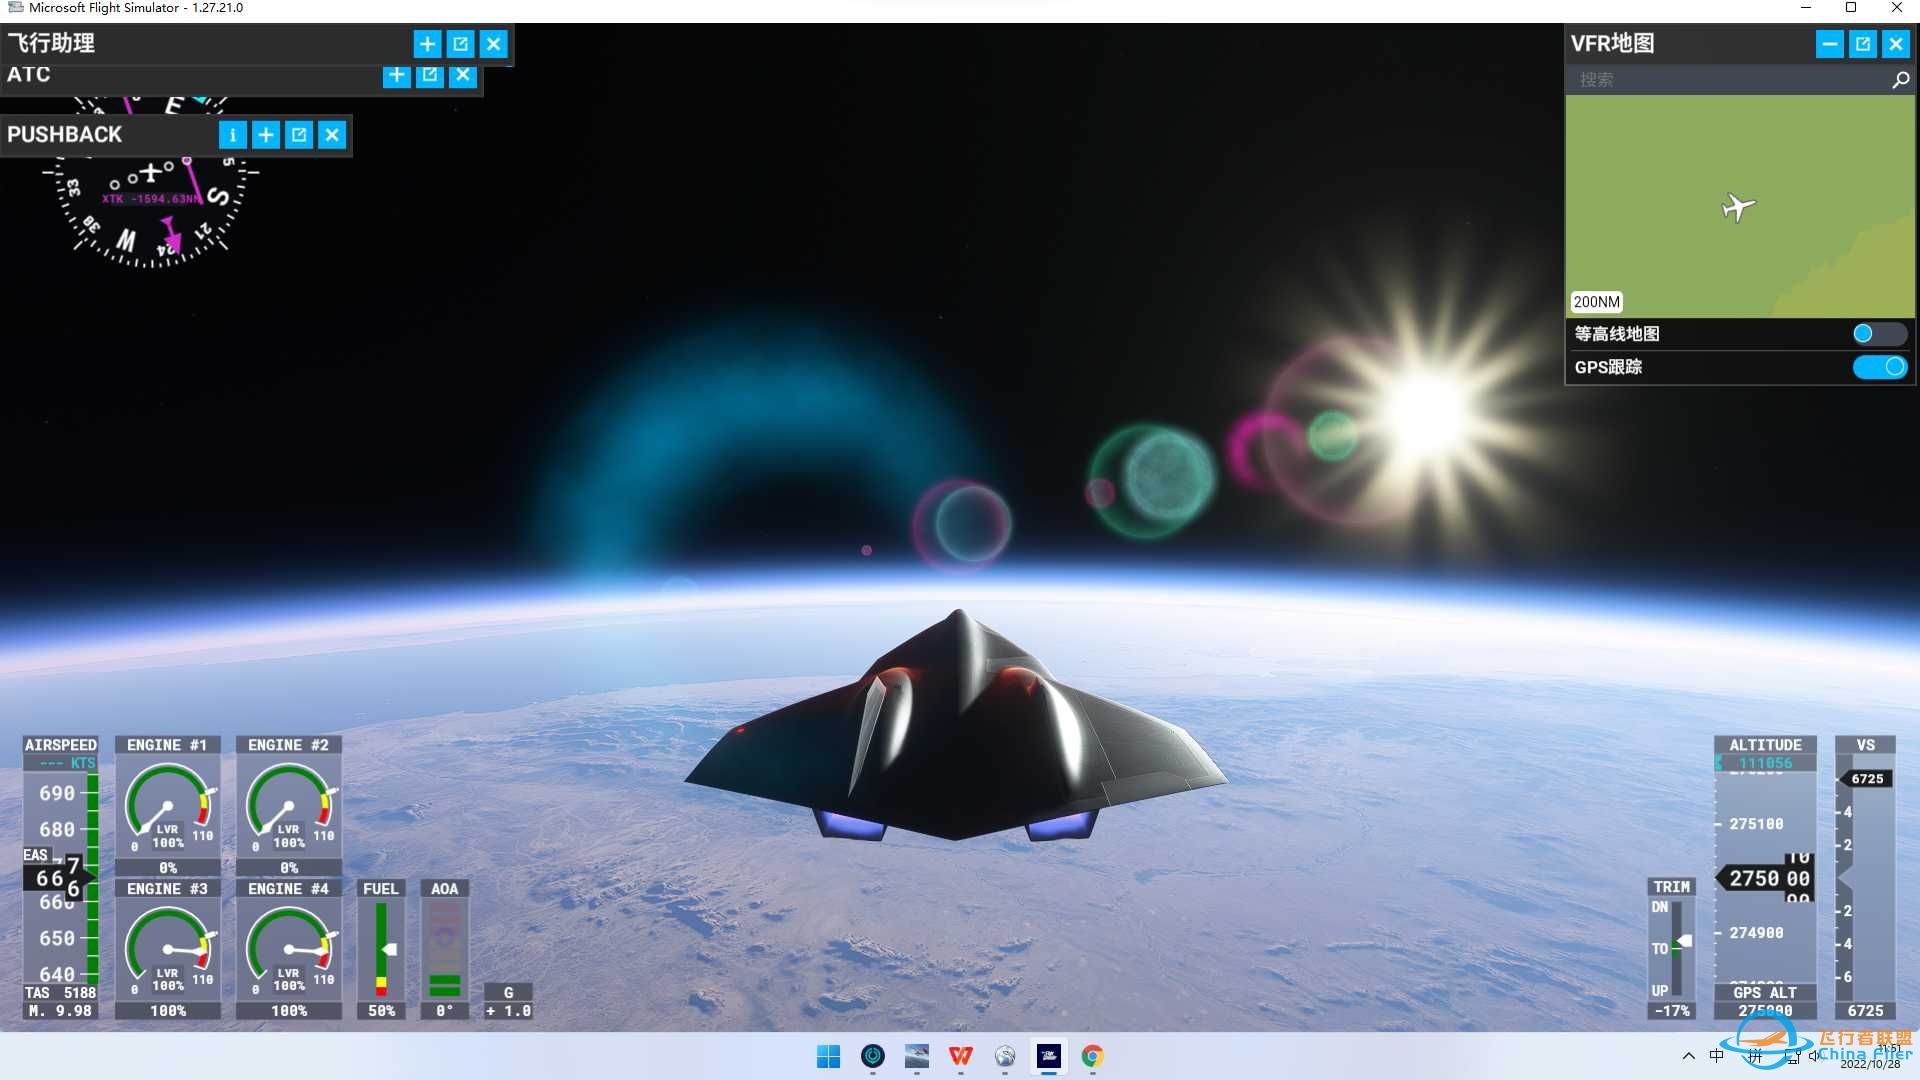Pop out the ATC panel window
Viewport: 1920px width, 1080px height.
(430, 75)
